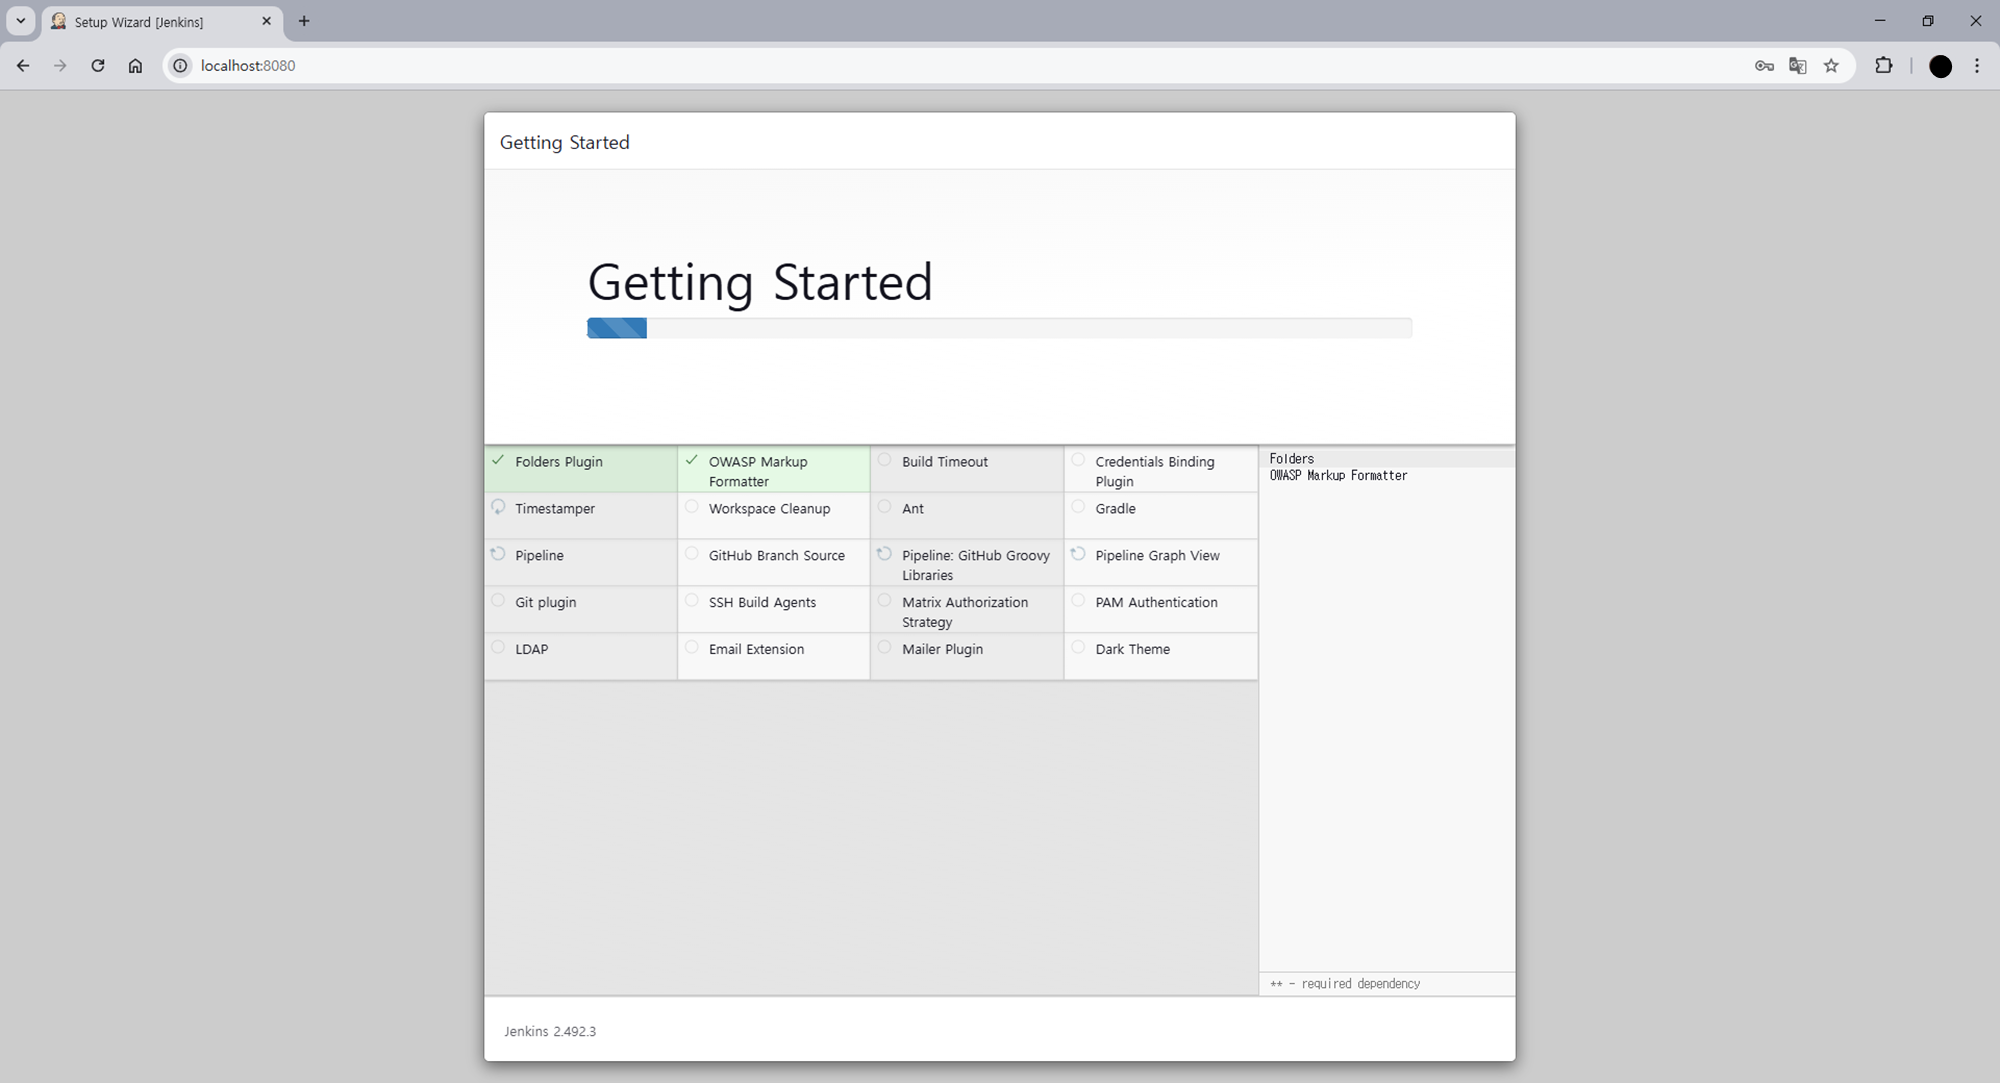
Task: Click spinner beside Pipeline: GitHub Groovy Libraries
Action: 884,554
